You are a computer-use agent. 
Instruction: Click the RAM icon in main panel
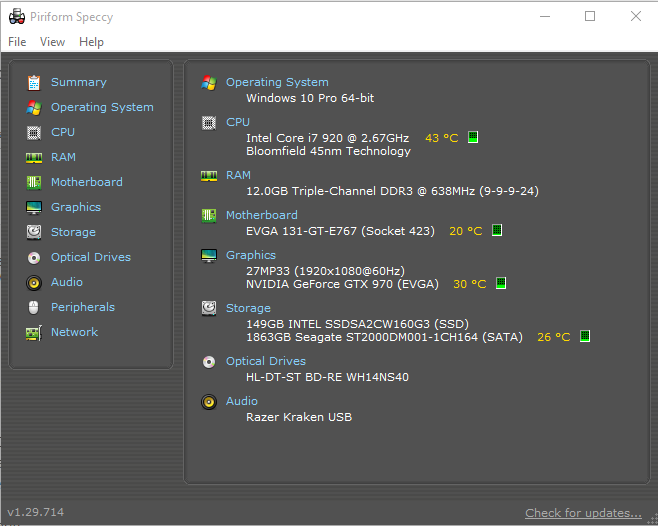209,175
